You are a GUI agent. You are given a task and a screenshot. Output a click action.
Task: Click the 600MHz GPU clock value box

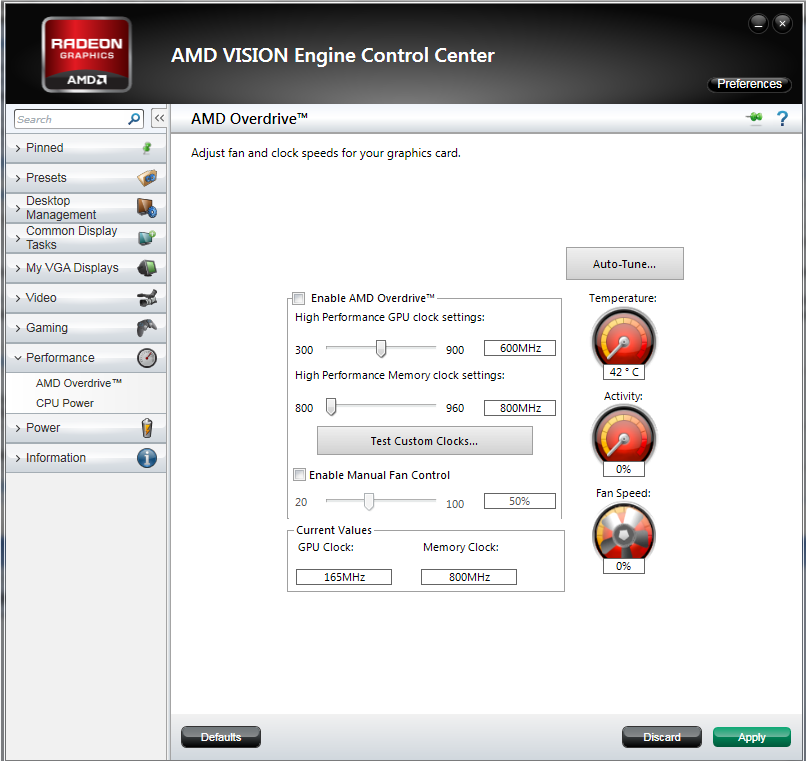[520, 348]
